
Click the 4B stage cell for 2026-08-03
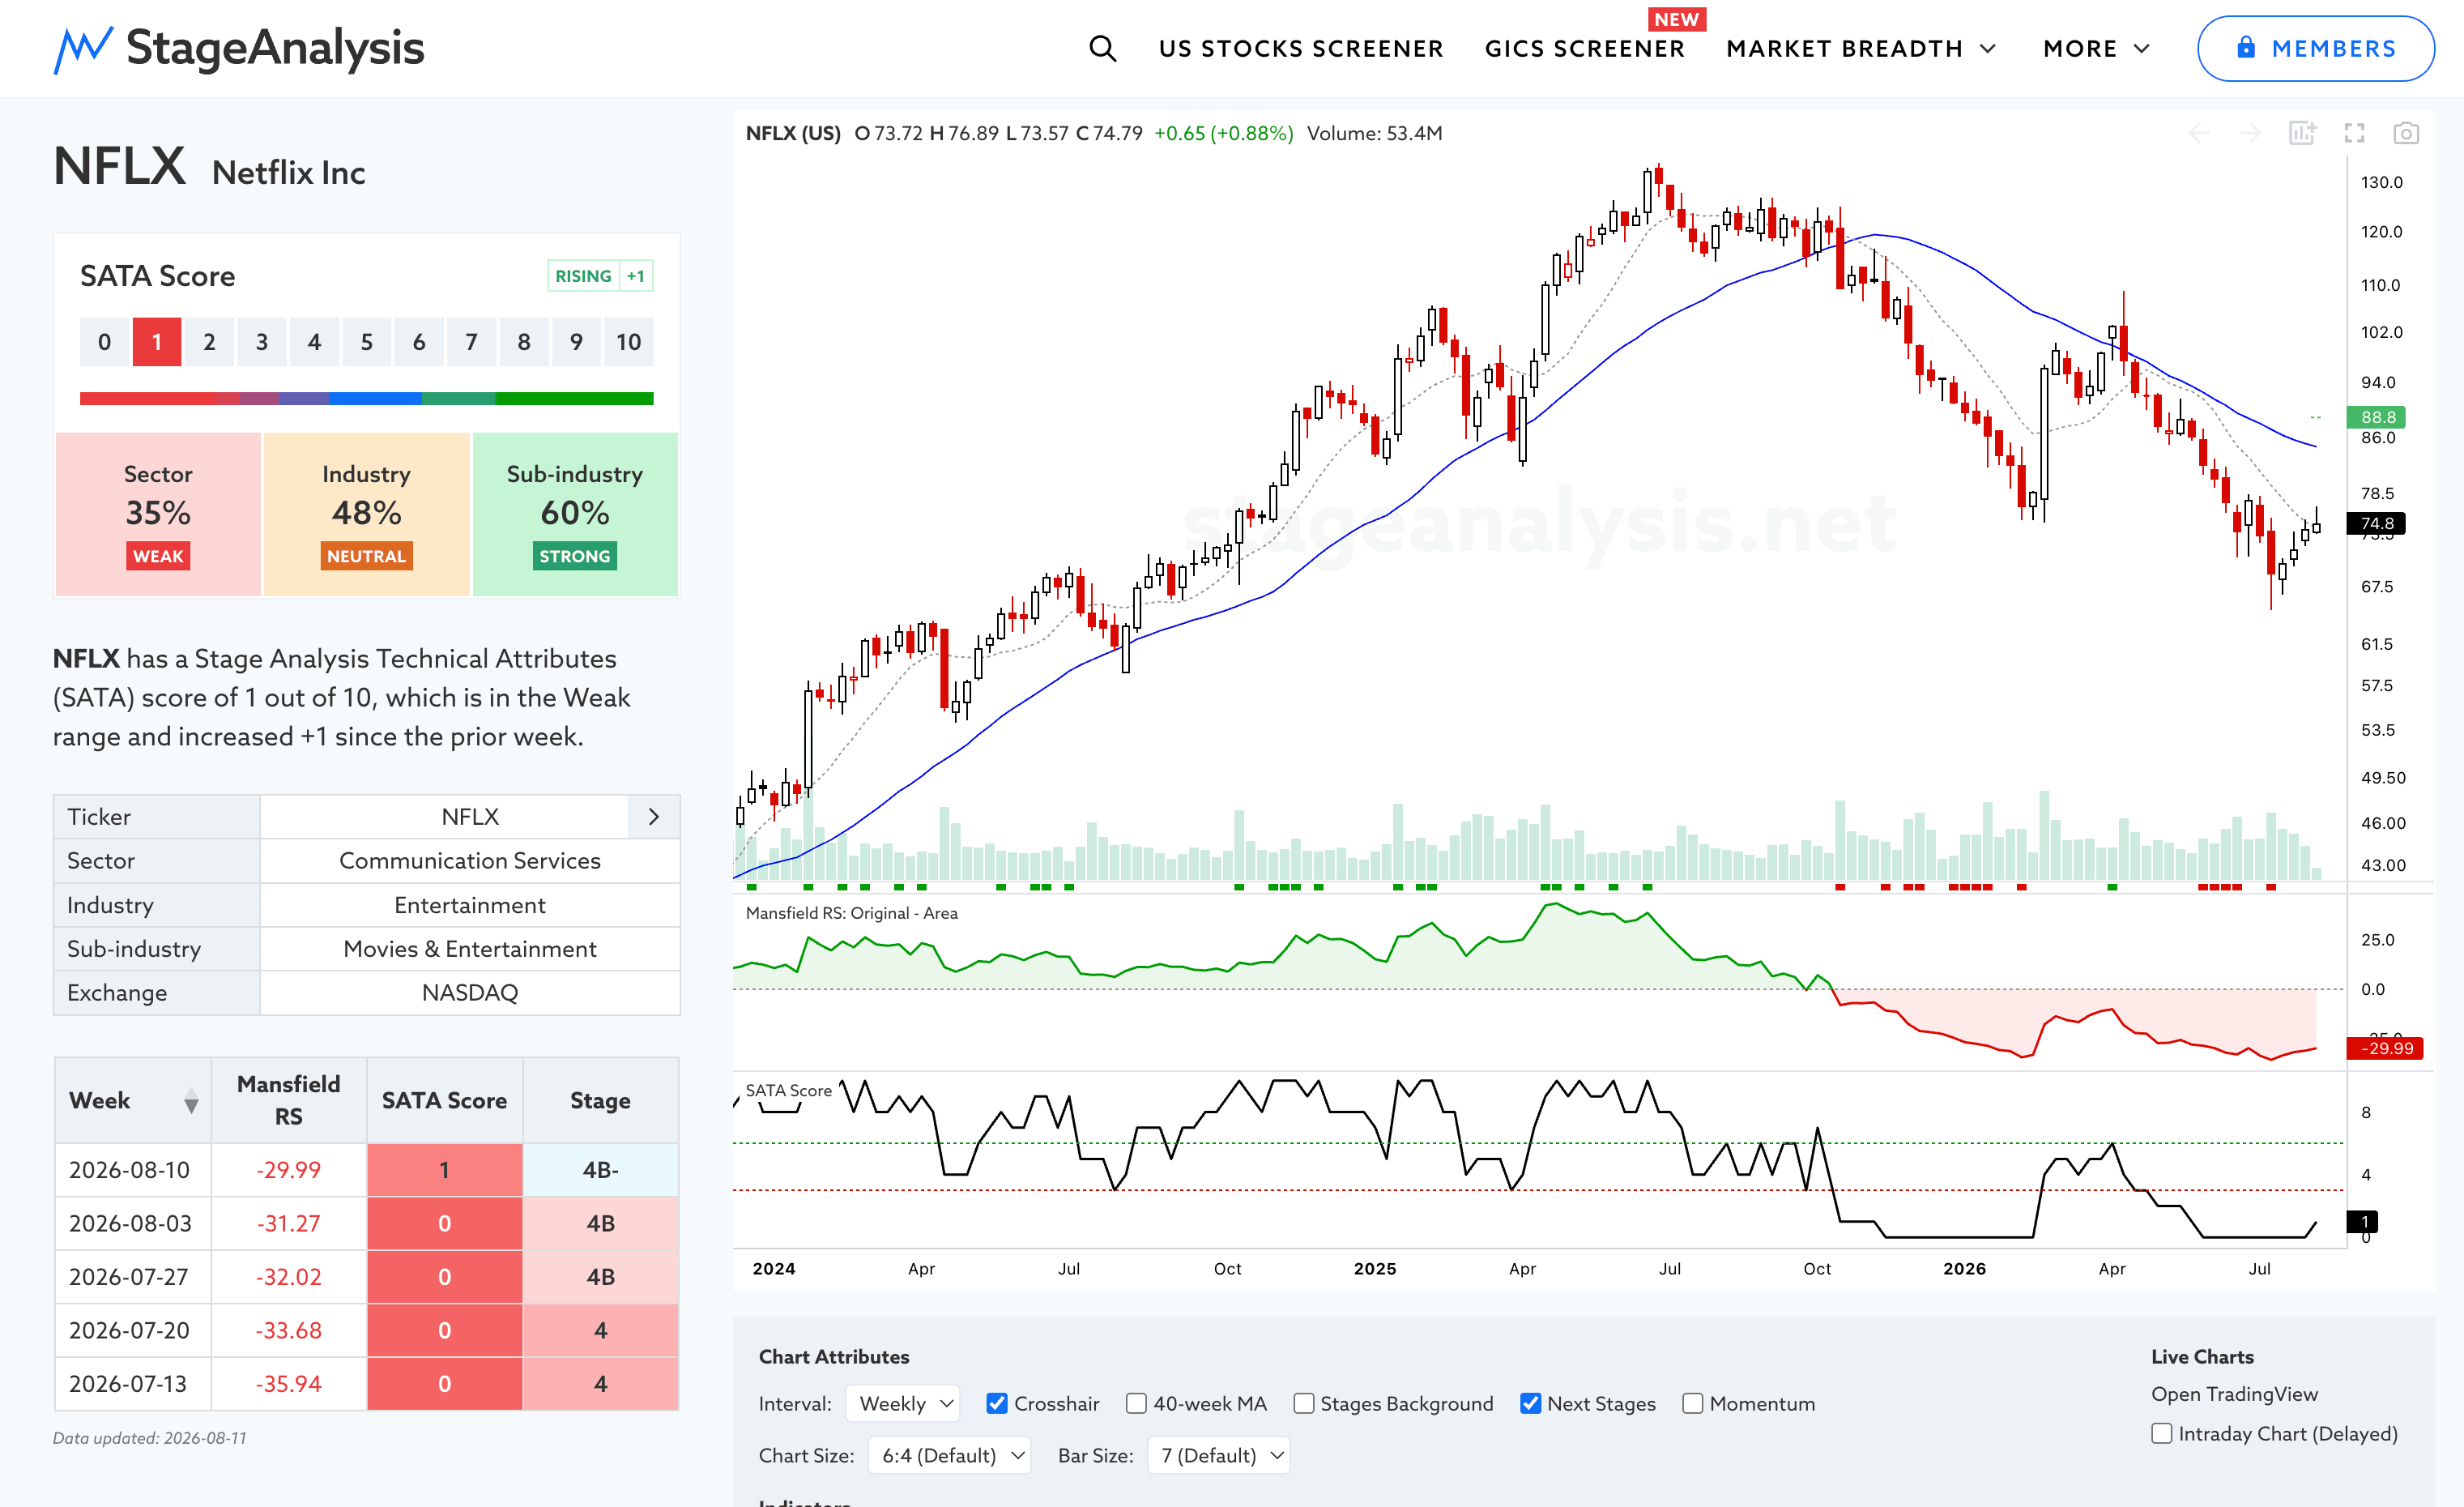[600, 1223]
